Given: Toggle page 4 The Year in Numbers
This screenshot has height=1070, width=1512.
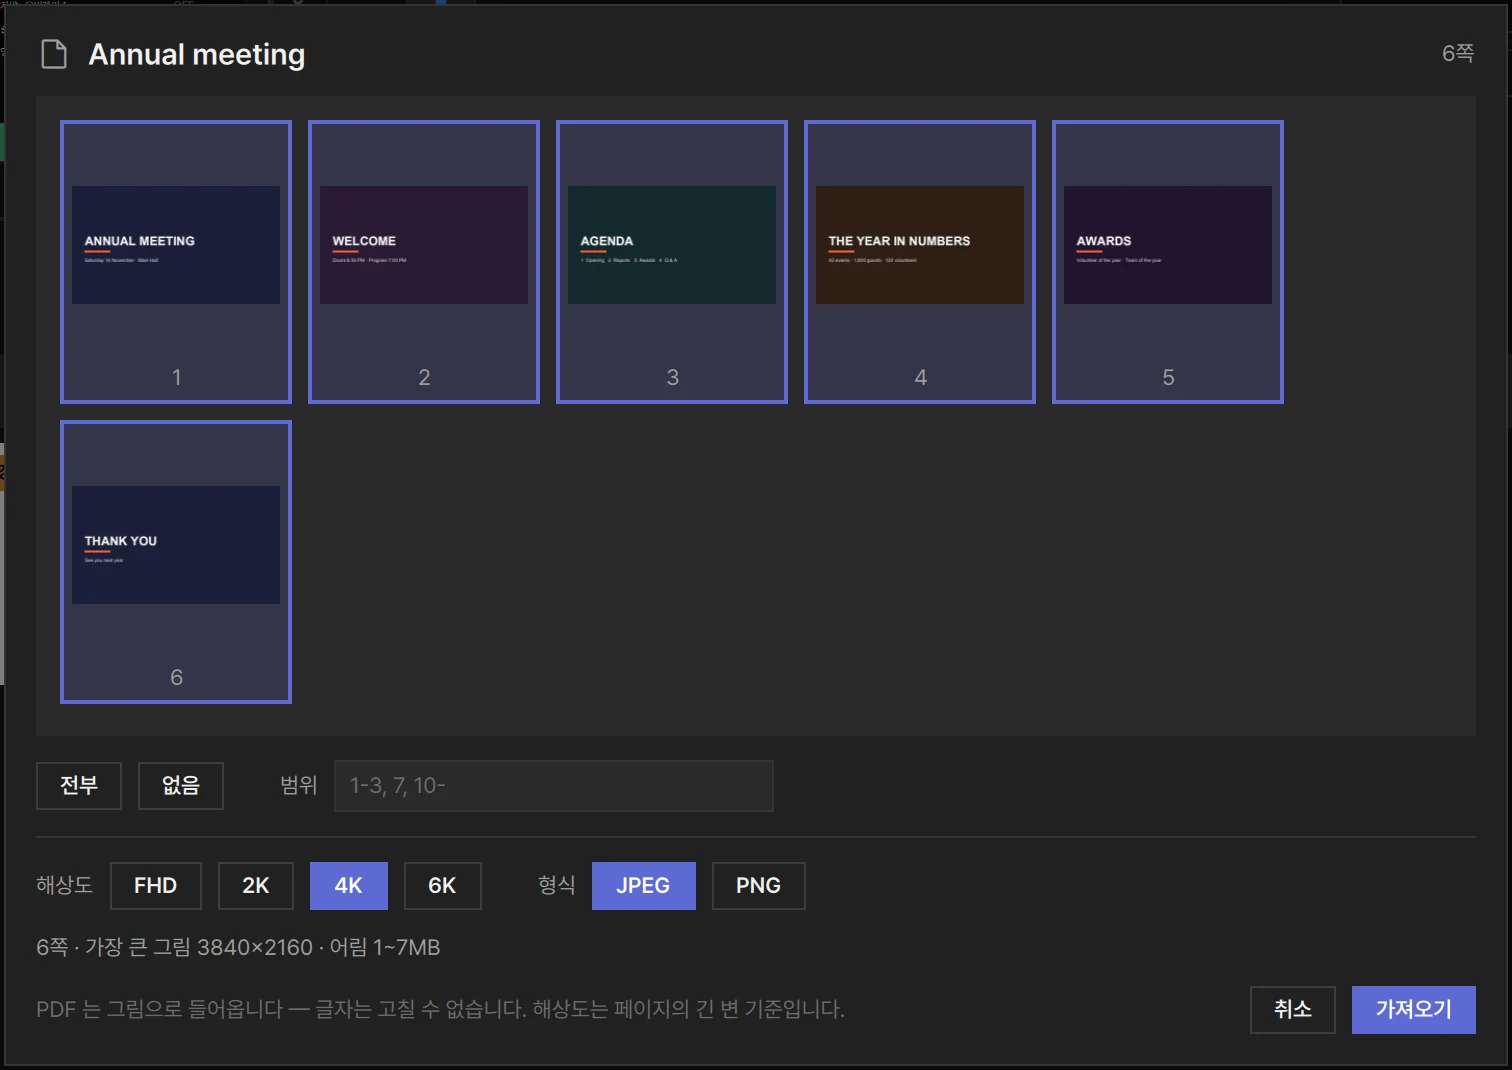Looking at the screenshot, I should (920, 262).
